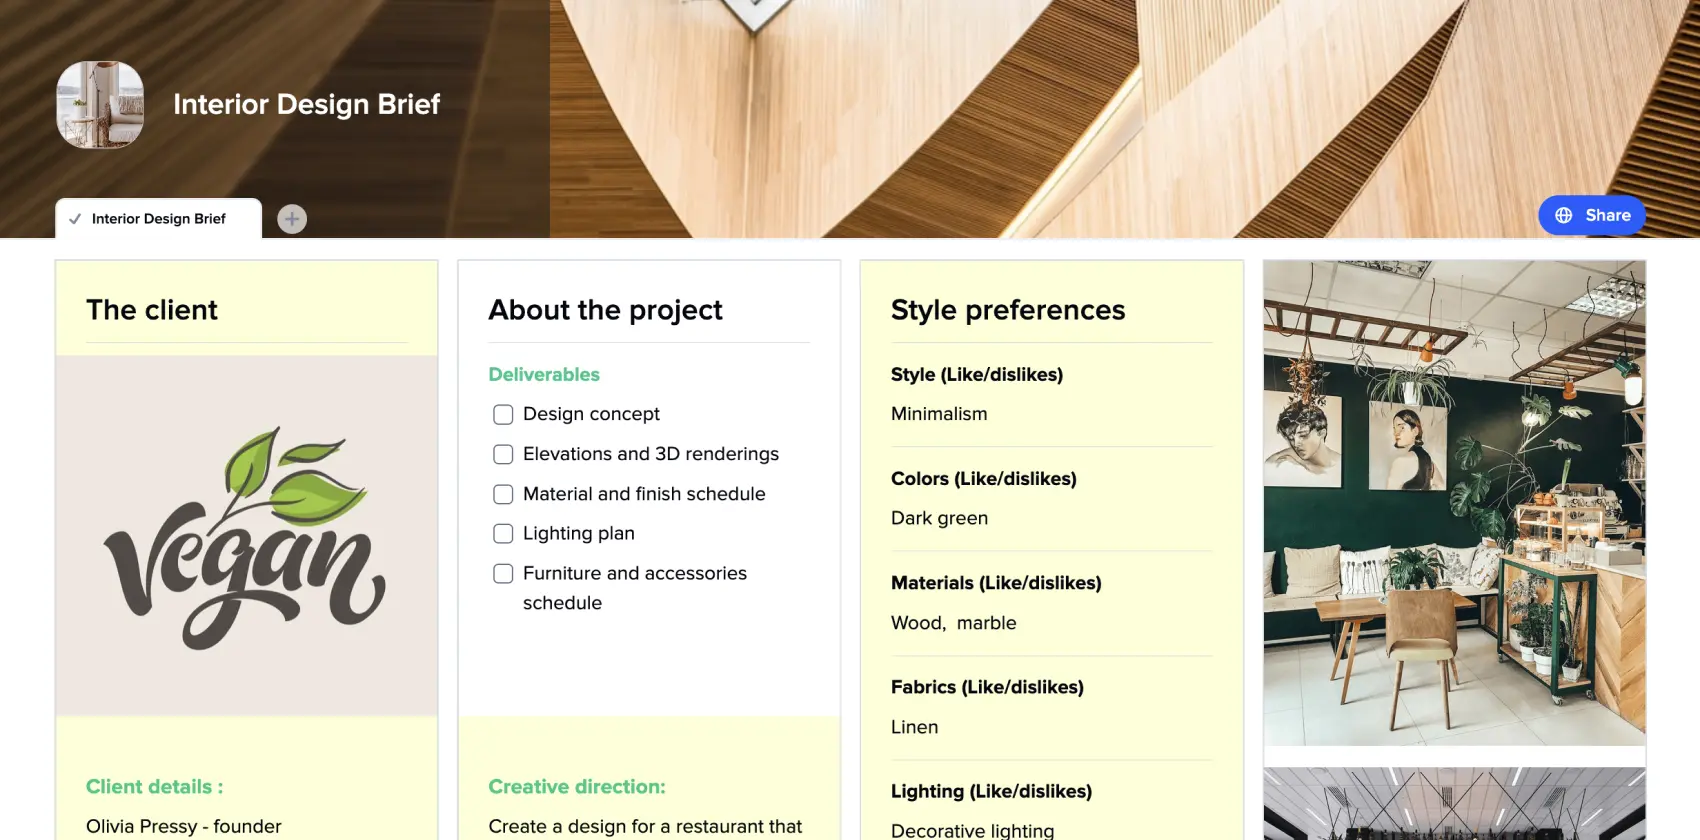Screen dimensions: 1700x840
Task: Click the Share button
Action: pos(1592,215)
